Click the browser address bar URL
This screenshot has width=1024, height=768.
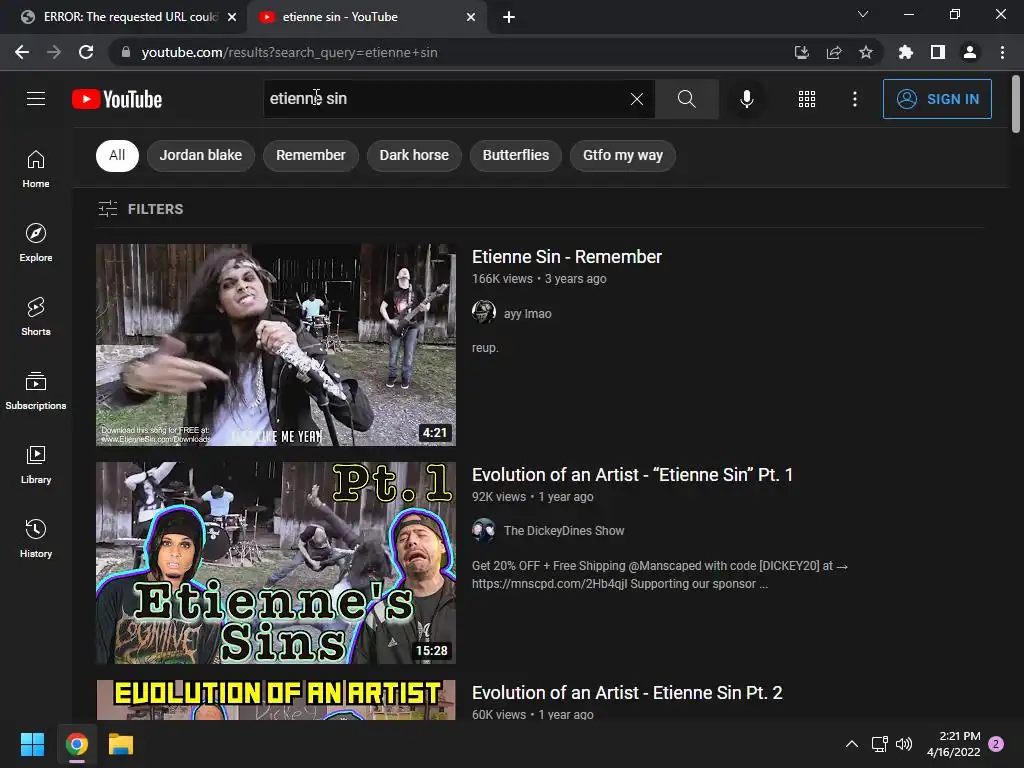click(x=289, y=52)
